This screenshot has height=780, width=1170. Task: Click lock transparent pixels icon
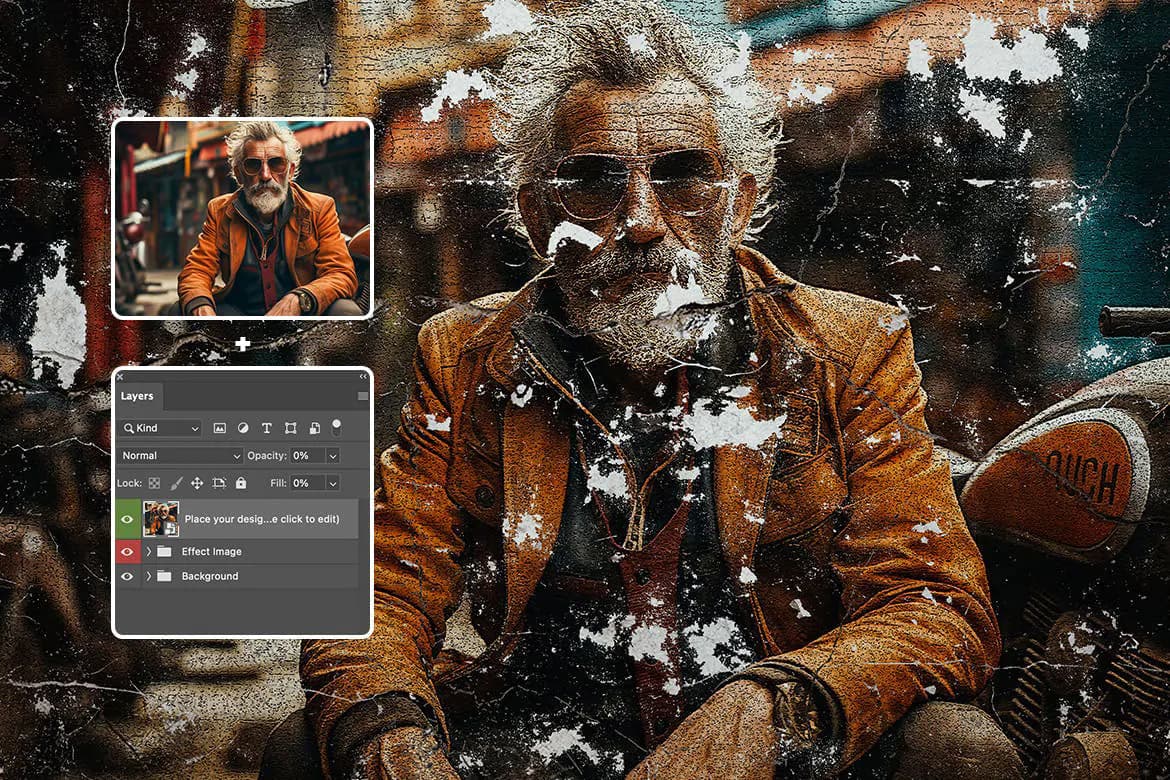(x=154, y=484)
